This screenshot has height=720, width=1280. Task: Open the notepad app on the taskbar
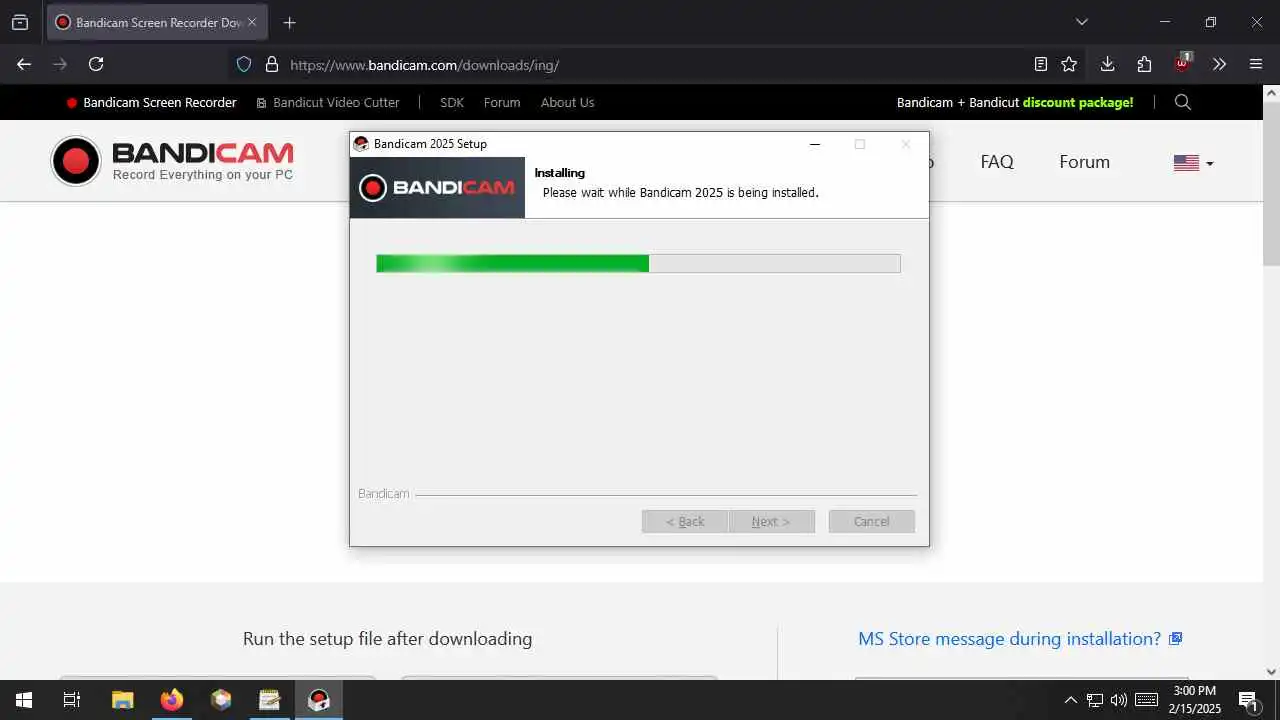270,700
